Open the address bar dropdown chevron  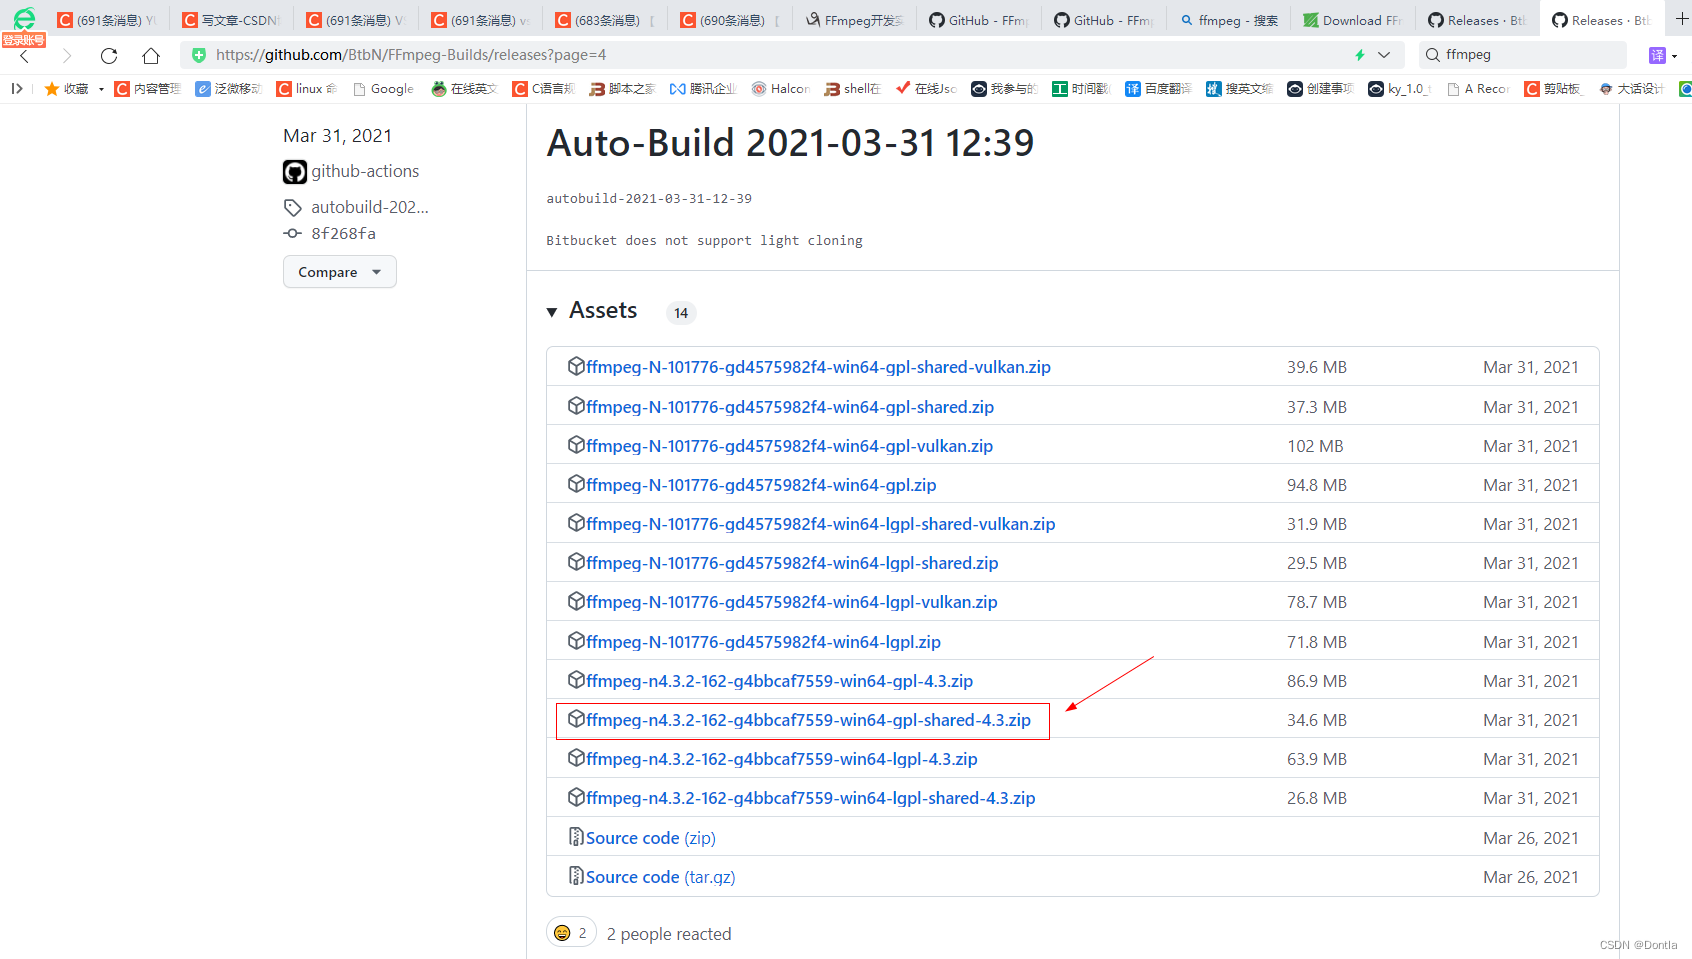(1384, 55)
